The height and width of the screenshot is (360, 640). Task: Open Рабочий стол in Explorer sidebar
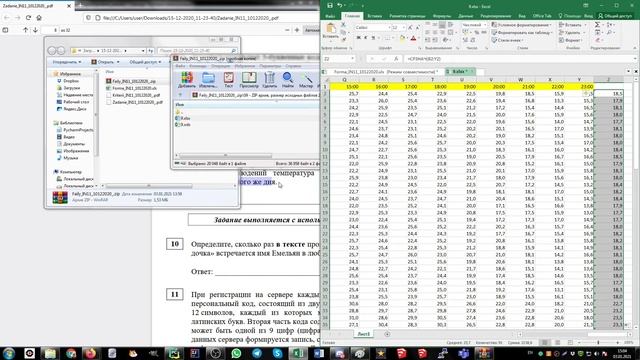[73, 102]
